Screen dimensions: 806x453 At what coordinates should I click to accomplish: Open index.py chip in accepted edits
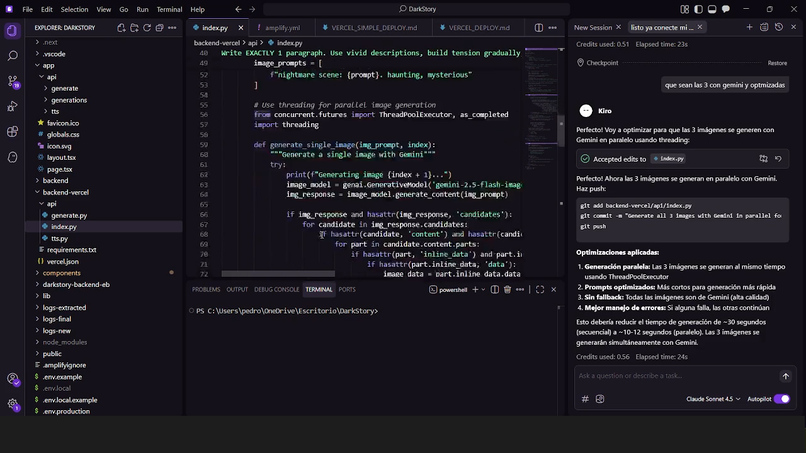tap(668, 159)
